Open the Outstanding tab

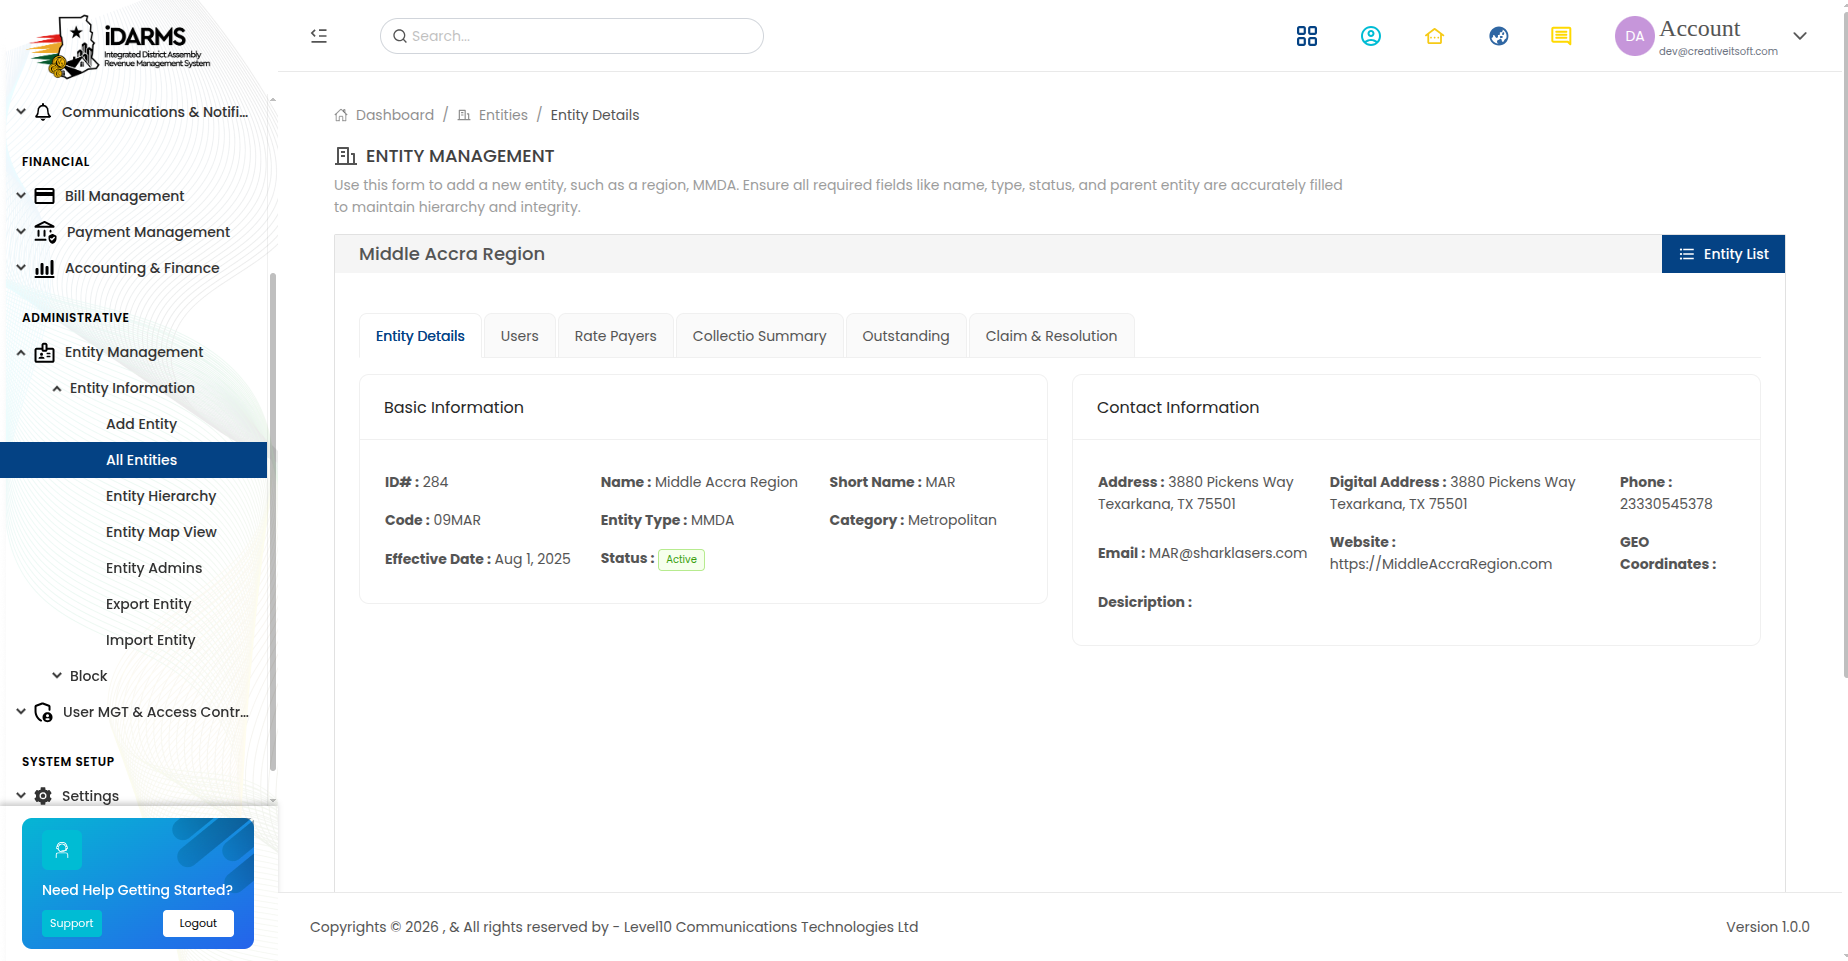[905, 336]
